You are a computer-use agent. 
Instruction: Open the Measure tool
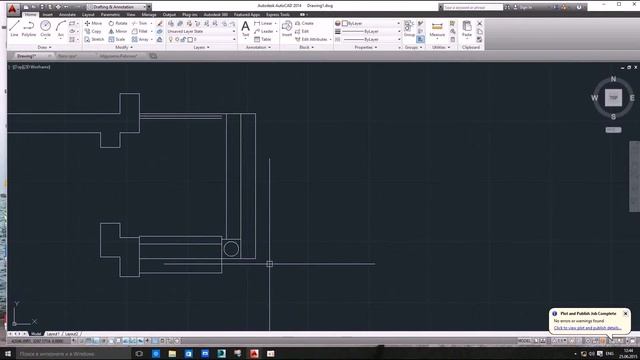437,29
